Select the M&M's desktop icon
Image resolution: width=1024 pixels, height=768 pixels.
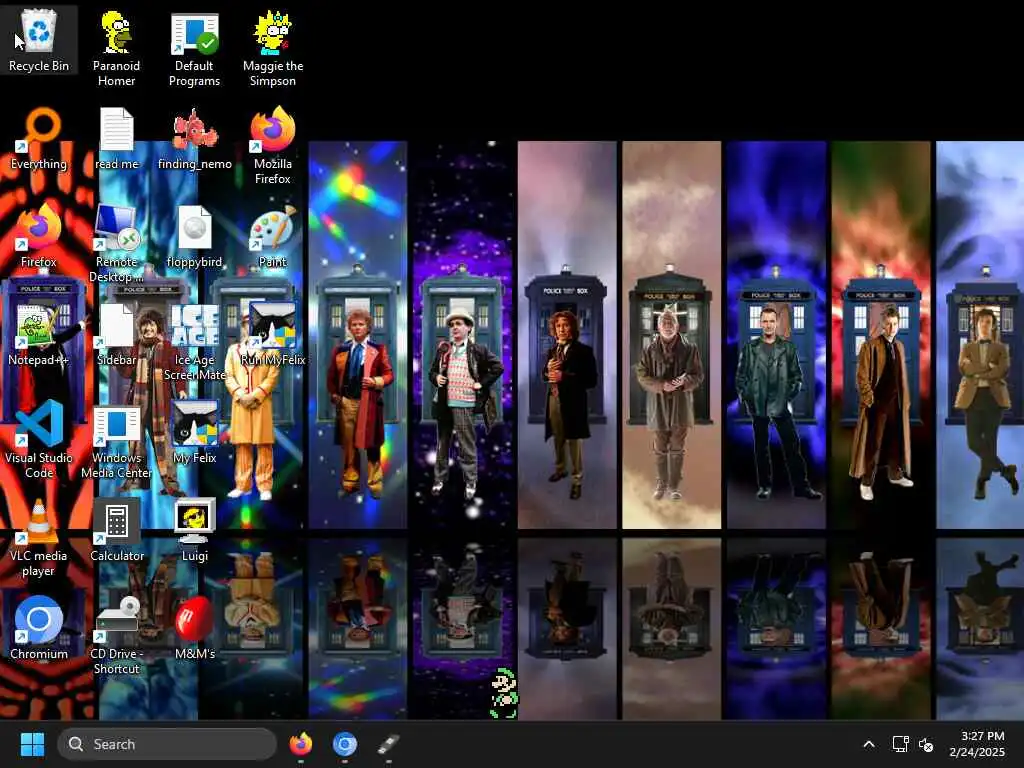click(194, 628)
